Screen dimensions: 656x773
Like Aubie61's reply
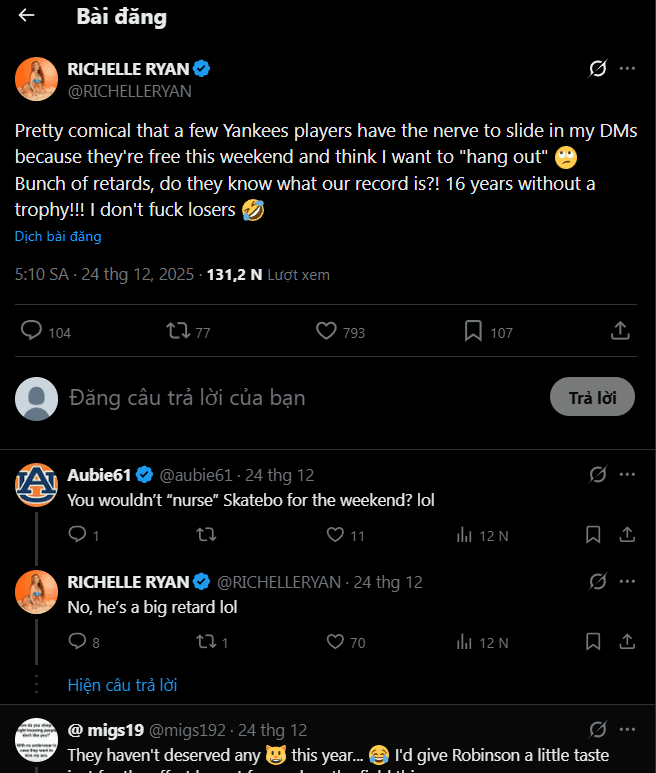[335, 535]
